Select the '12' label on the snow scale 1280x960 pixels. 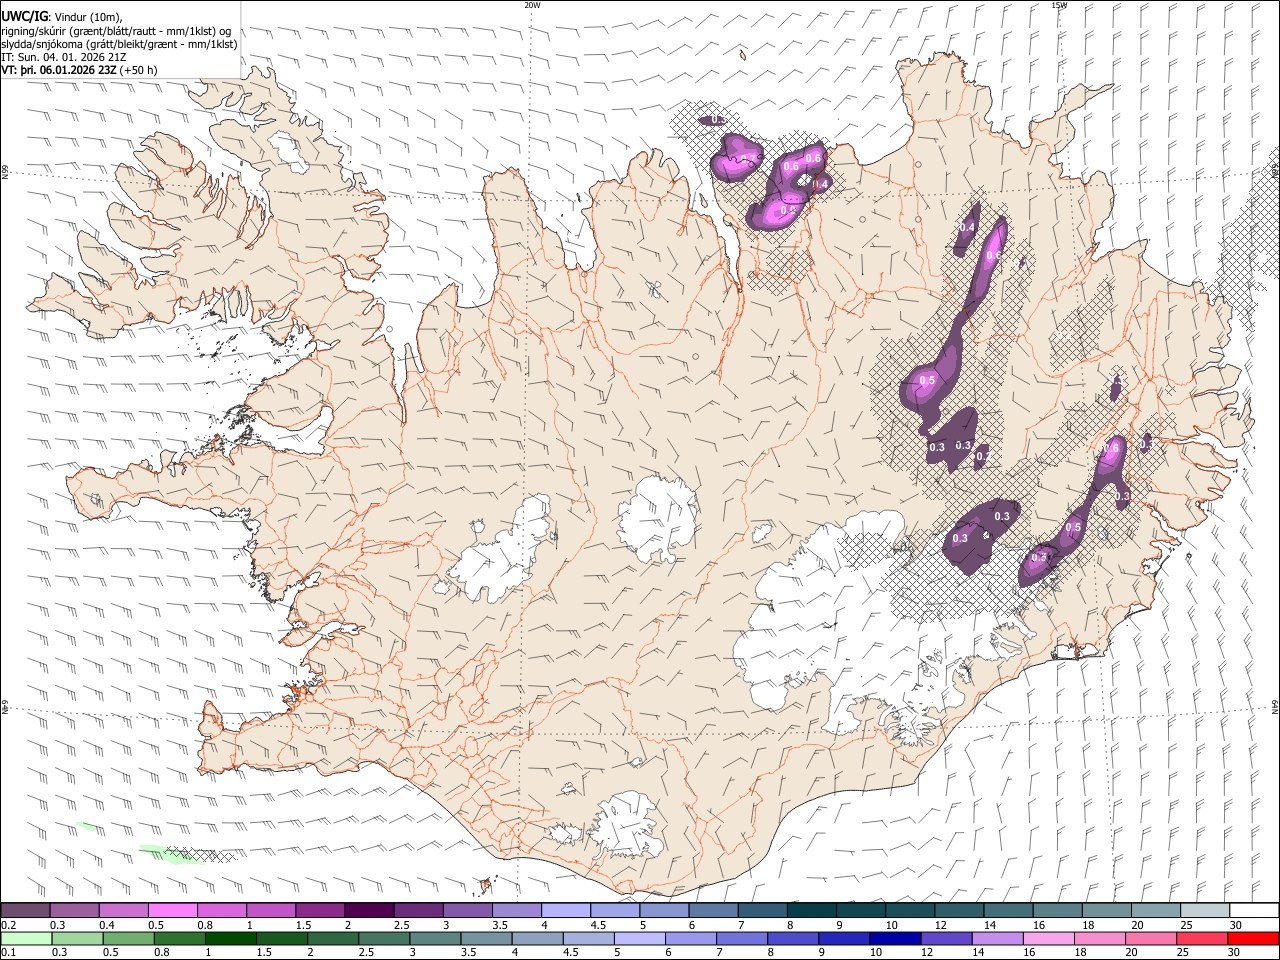942,925
